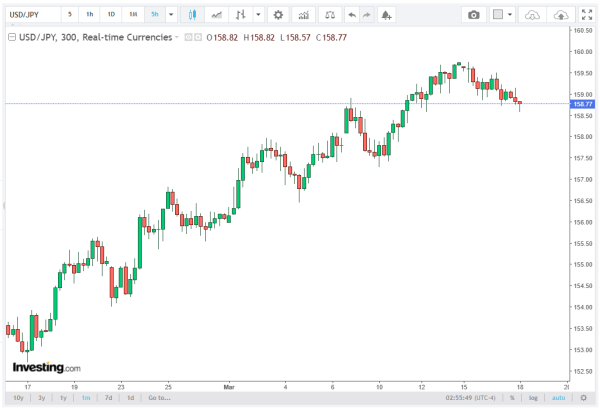The width and height of the screenshot is (600, 409).
Task: Switch to the 1h interval
Action: 90,15
